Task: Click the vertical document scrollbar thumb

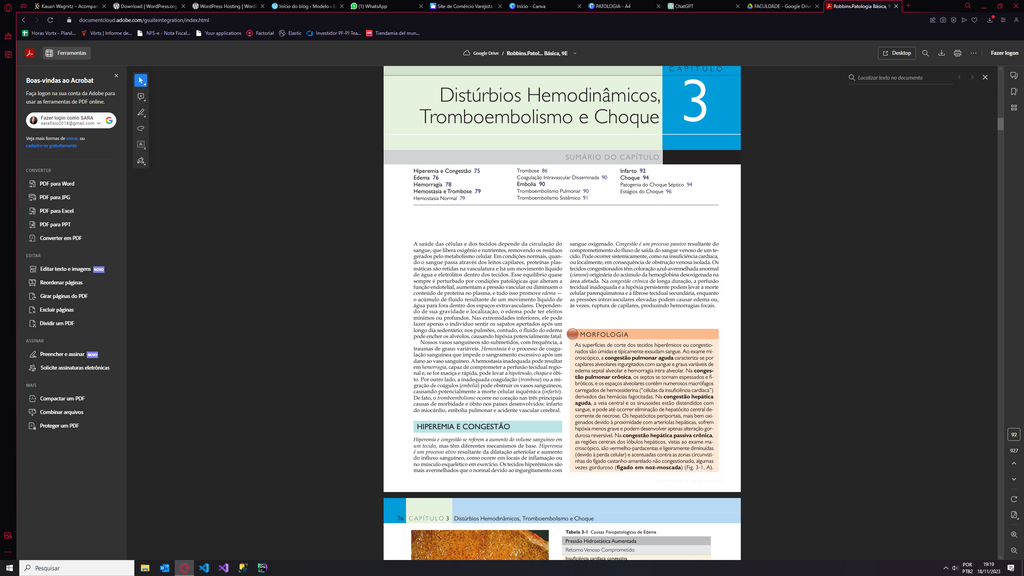Action: [x=1000, y=124]
